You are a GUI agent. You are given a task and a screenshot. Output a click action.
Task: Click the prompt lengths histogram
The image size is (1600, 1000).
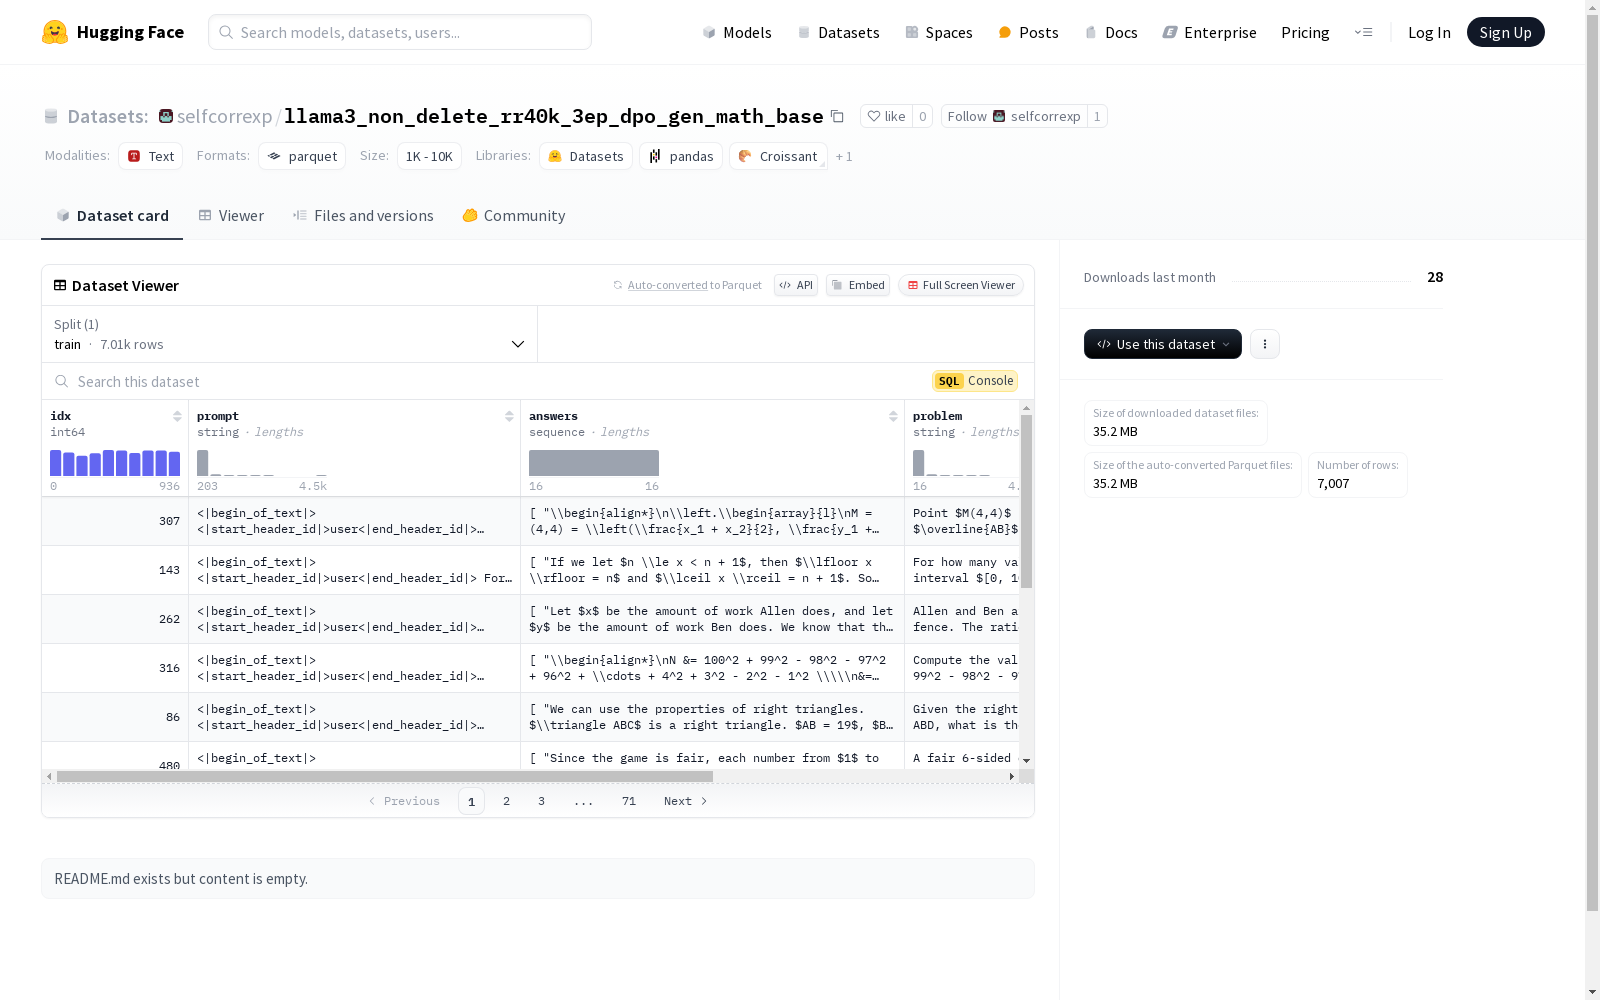[262, 463]
